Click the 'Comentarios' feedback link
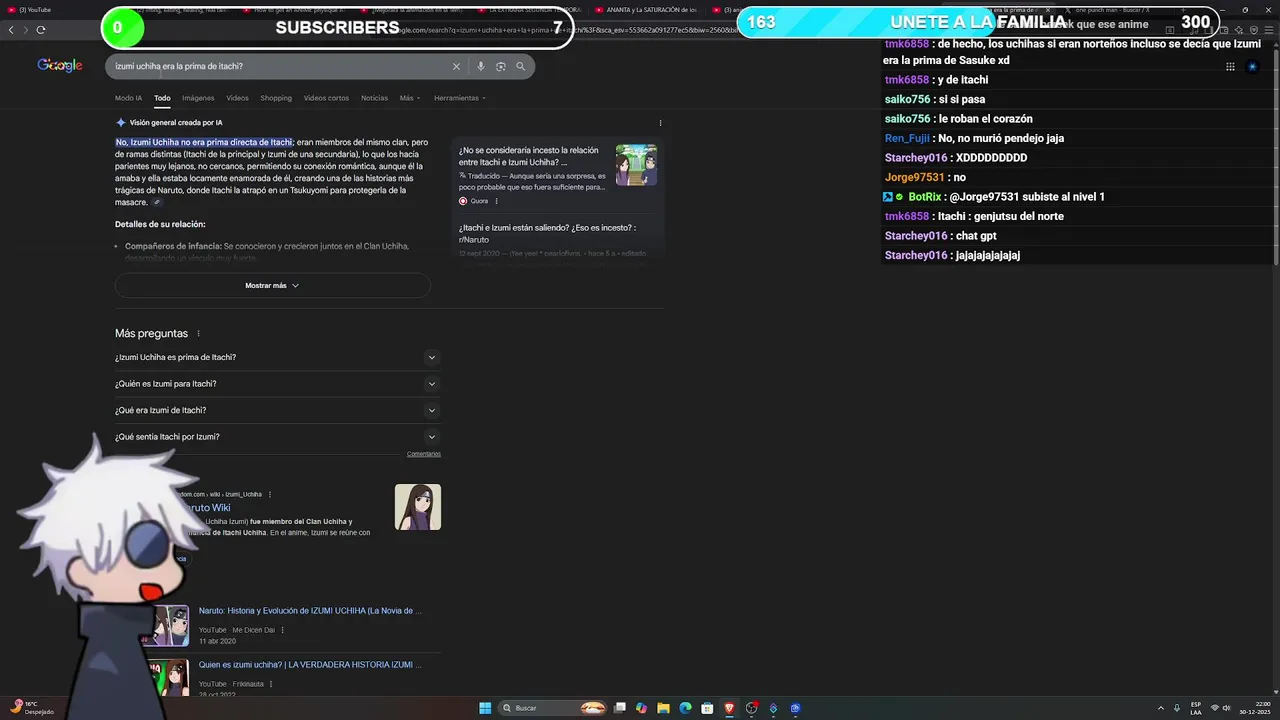Screen dimensions: 1280x720 click(x=424, y=454)
